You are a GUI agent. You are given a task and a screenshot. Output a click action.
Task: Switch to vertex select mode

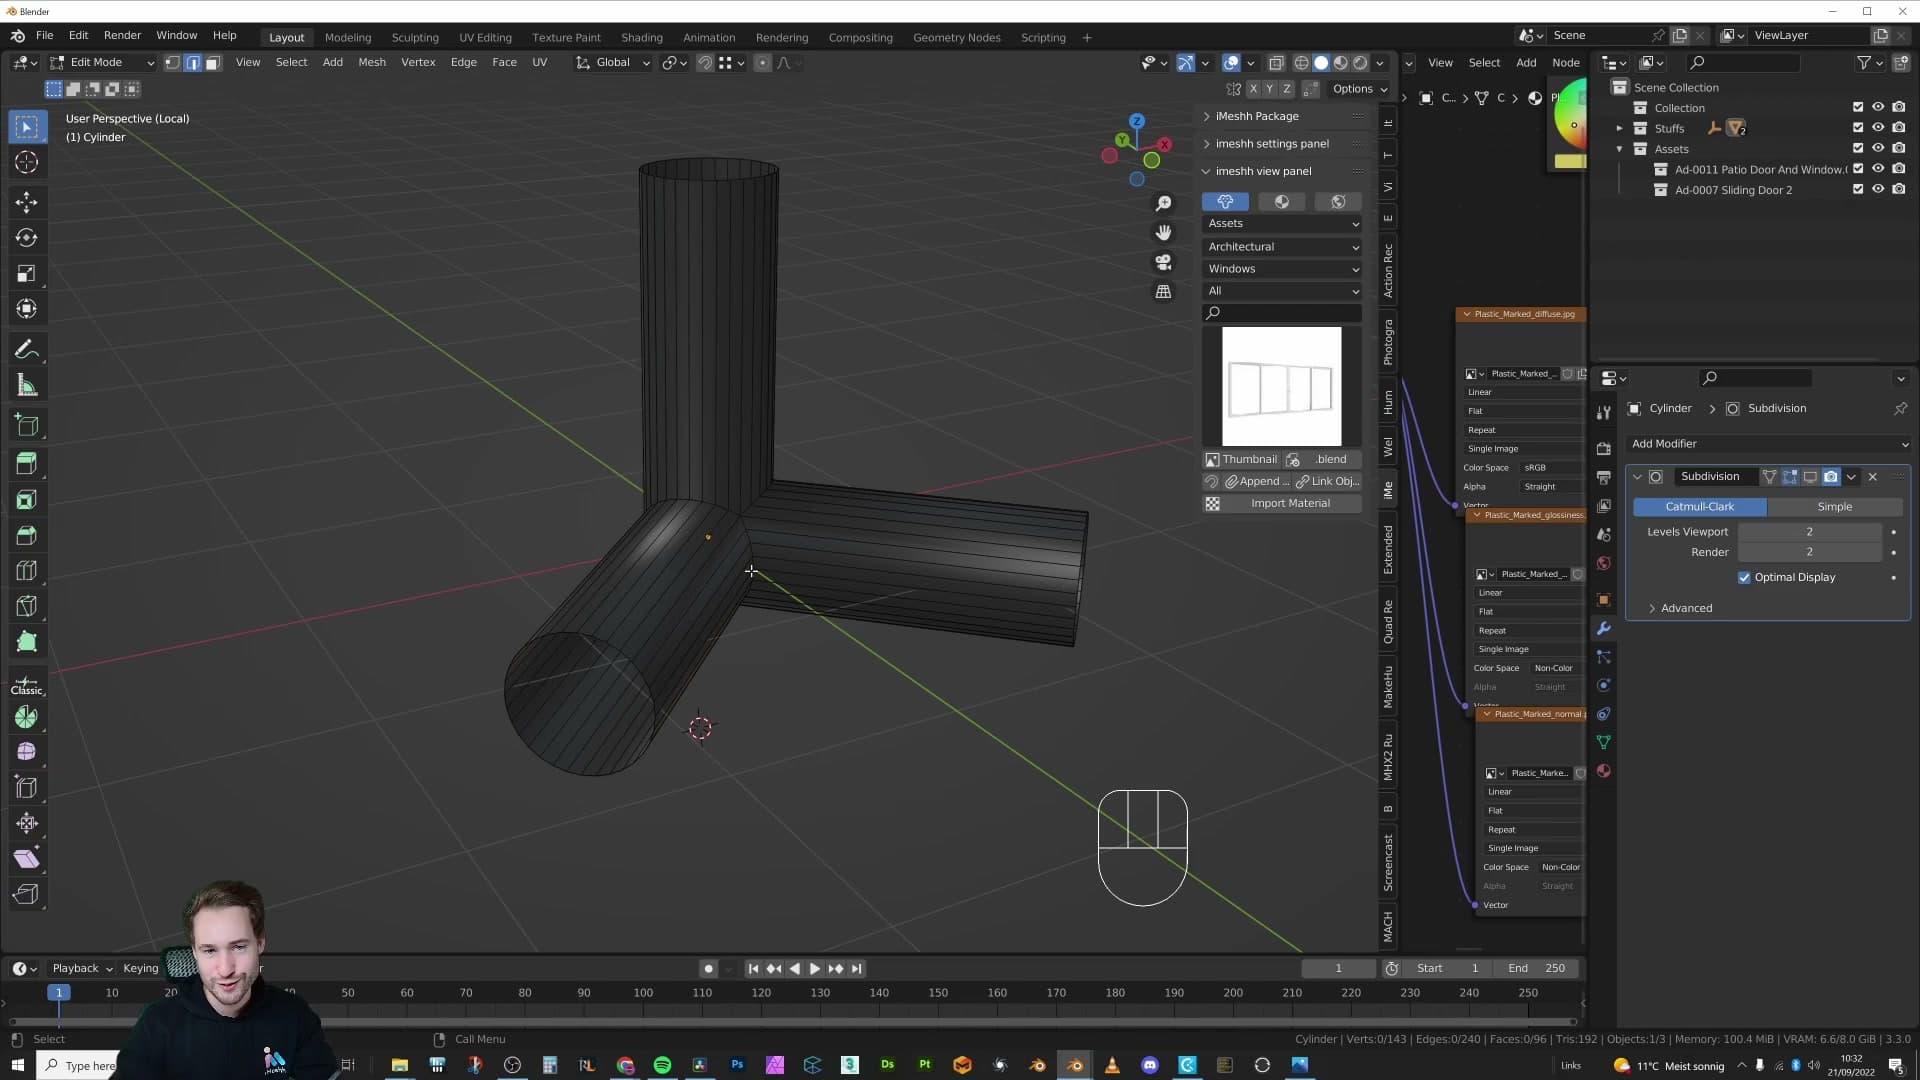172,63
